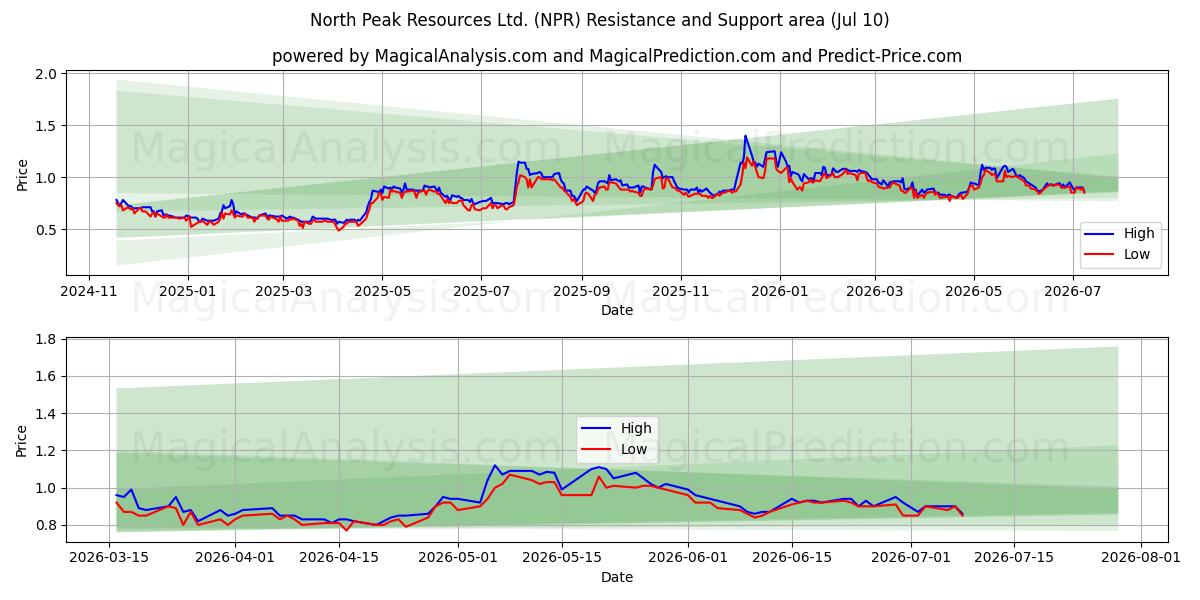Click the '2025-05' date tick

click(382, 291)
